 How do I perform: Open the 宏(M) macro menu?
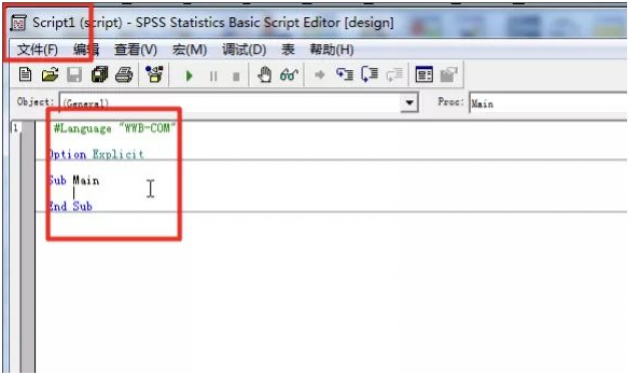click(189, 50)
